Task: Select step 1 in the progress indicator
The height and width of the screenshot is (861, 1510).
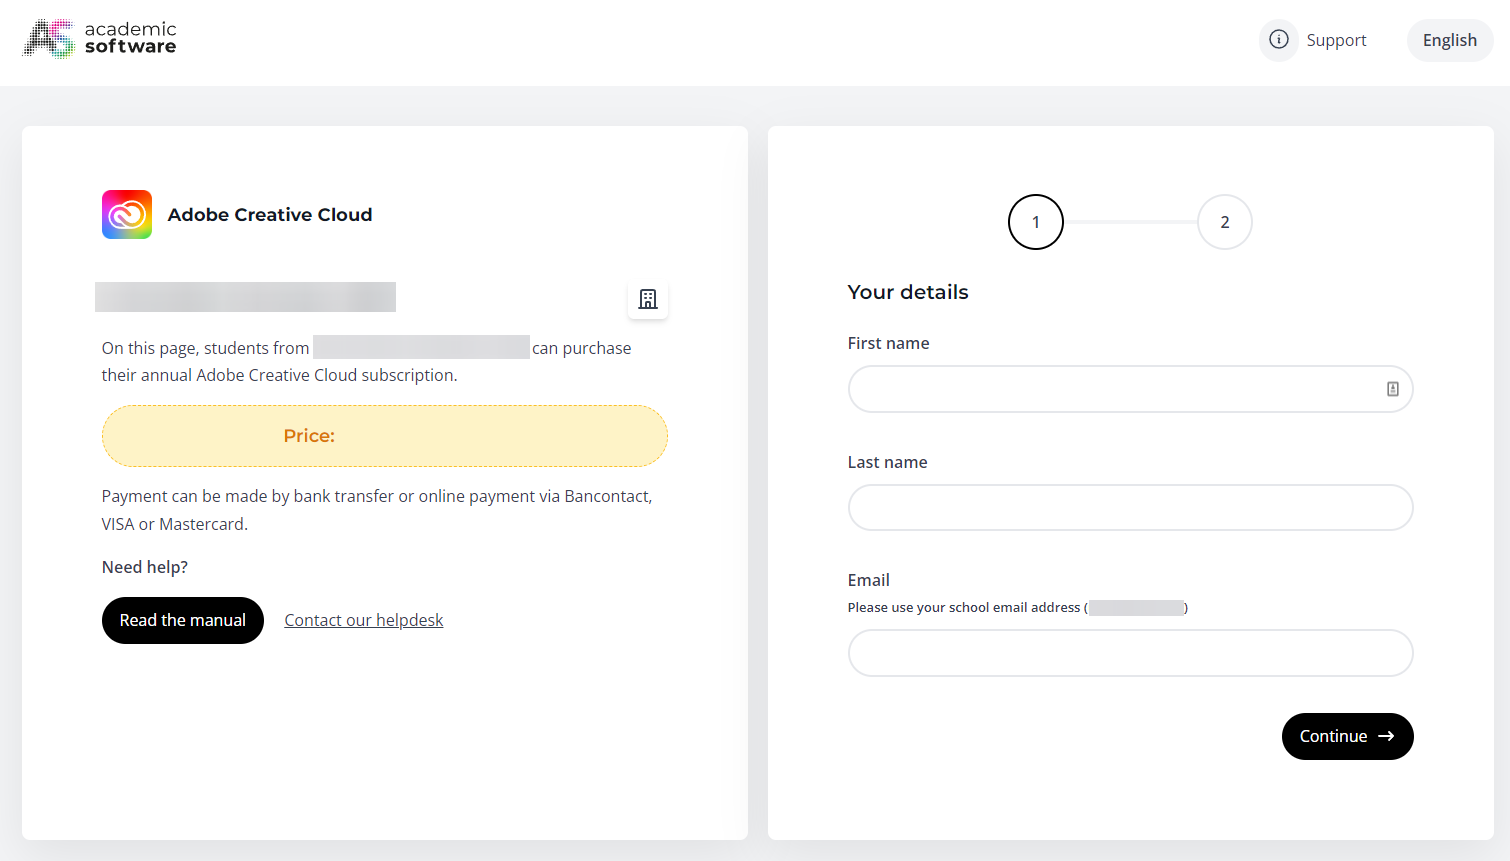Action: (1036, 222)
